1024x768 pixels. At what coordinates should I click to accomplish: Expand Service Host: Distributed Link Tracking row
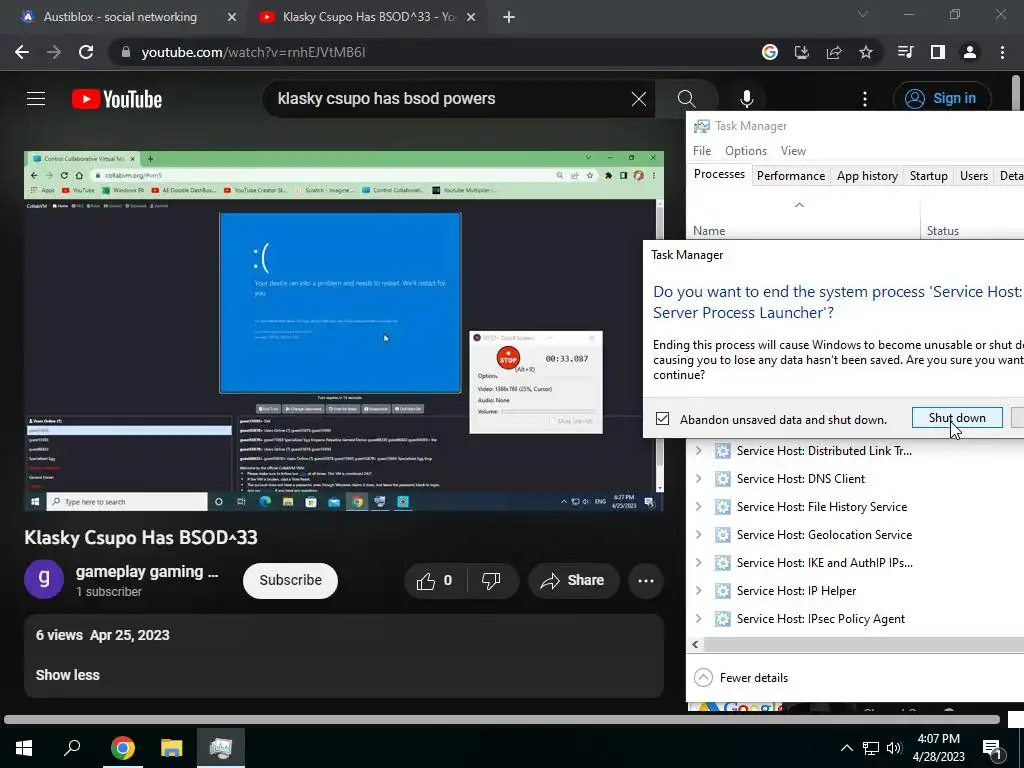click(698, 451)
